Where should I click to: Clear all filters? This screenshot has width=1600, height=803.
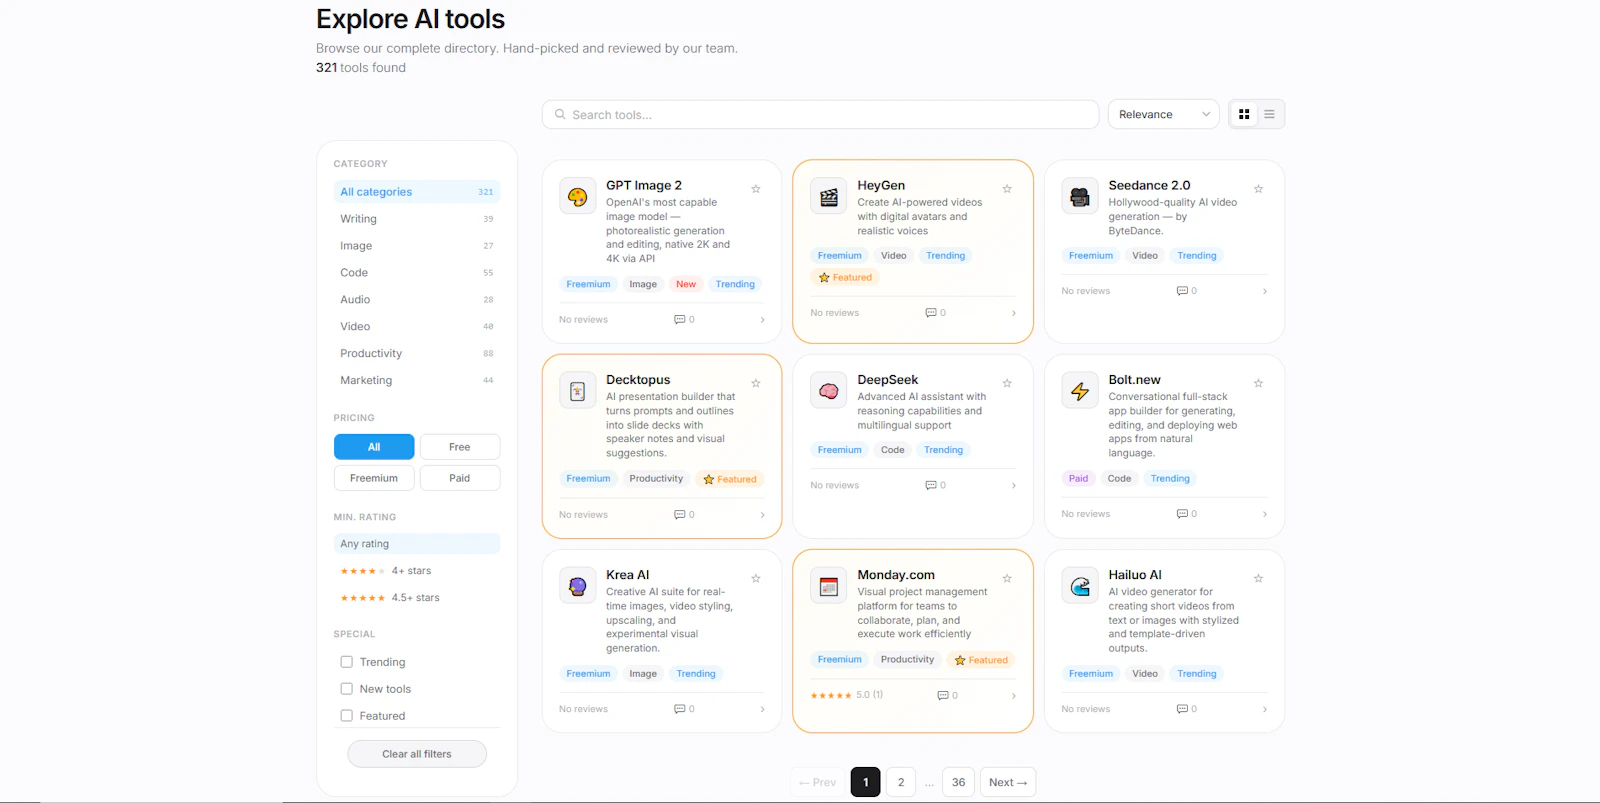(417, 754)
